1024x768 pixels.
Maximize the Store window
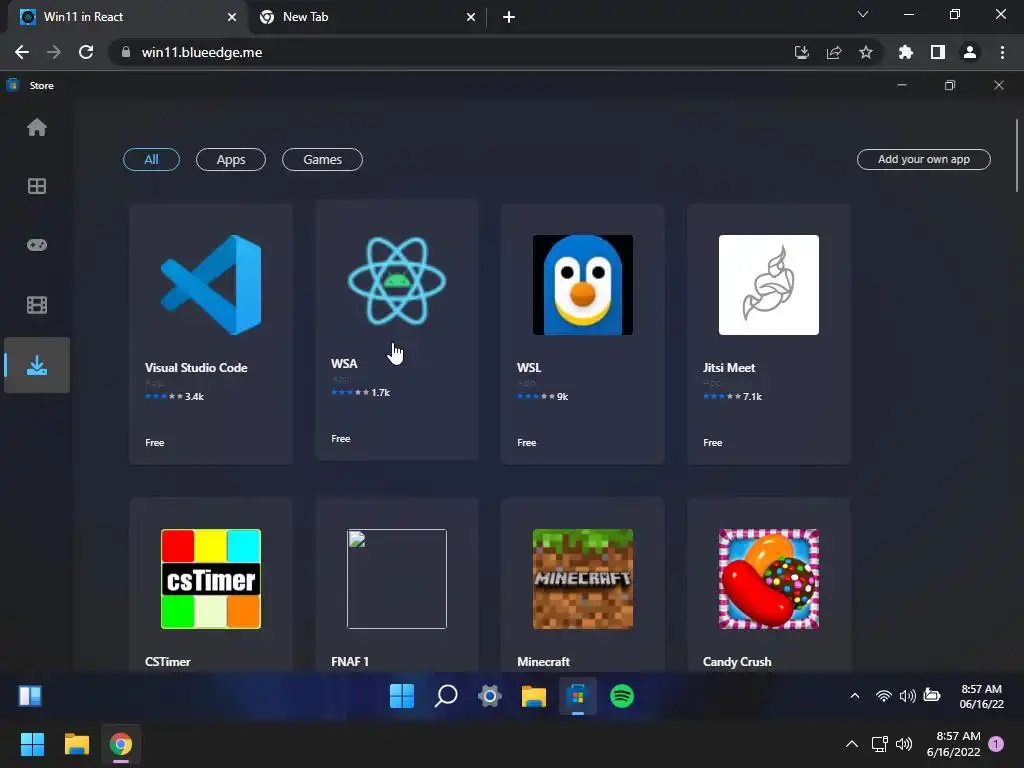click(950, 85)
